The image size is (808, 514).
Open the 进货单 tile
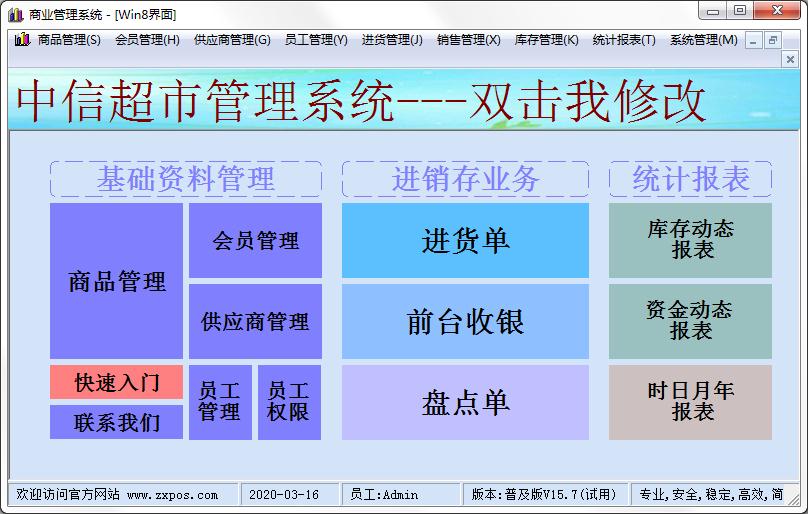tap(465, 241)
